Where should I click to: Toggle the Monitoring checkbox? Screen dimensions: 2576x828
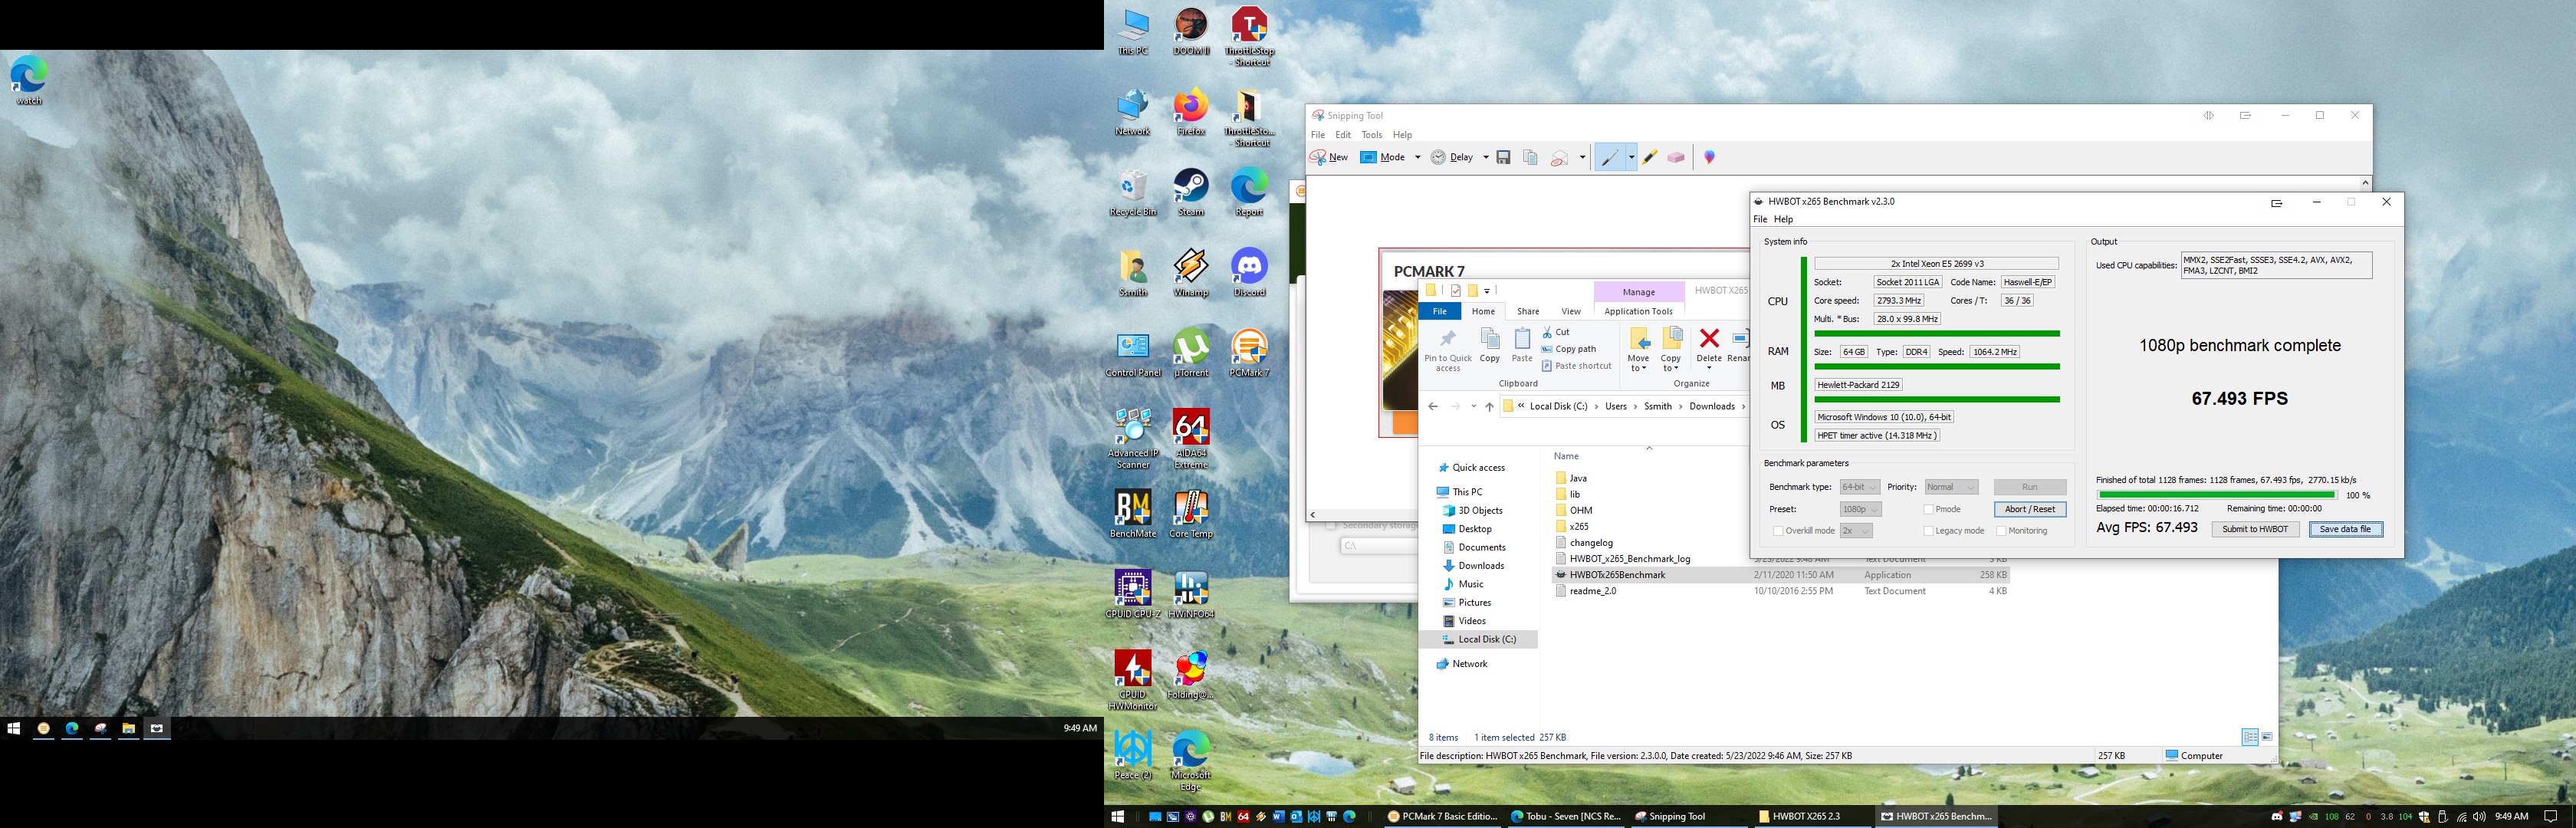[2001, 531]
